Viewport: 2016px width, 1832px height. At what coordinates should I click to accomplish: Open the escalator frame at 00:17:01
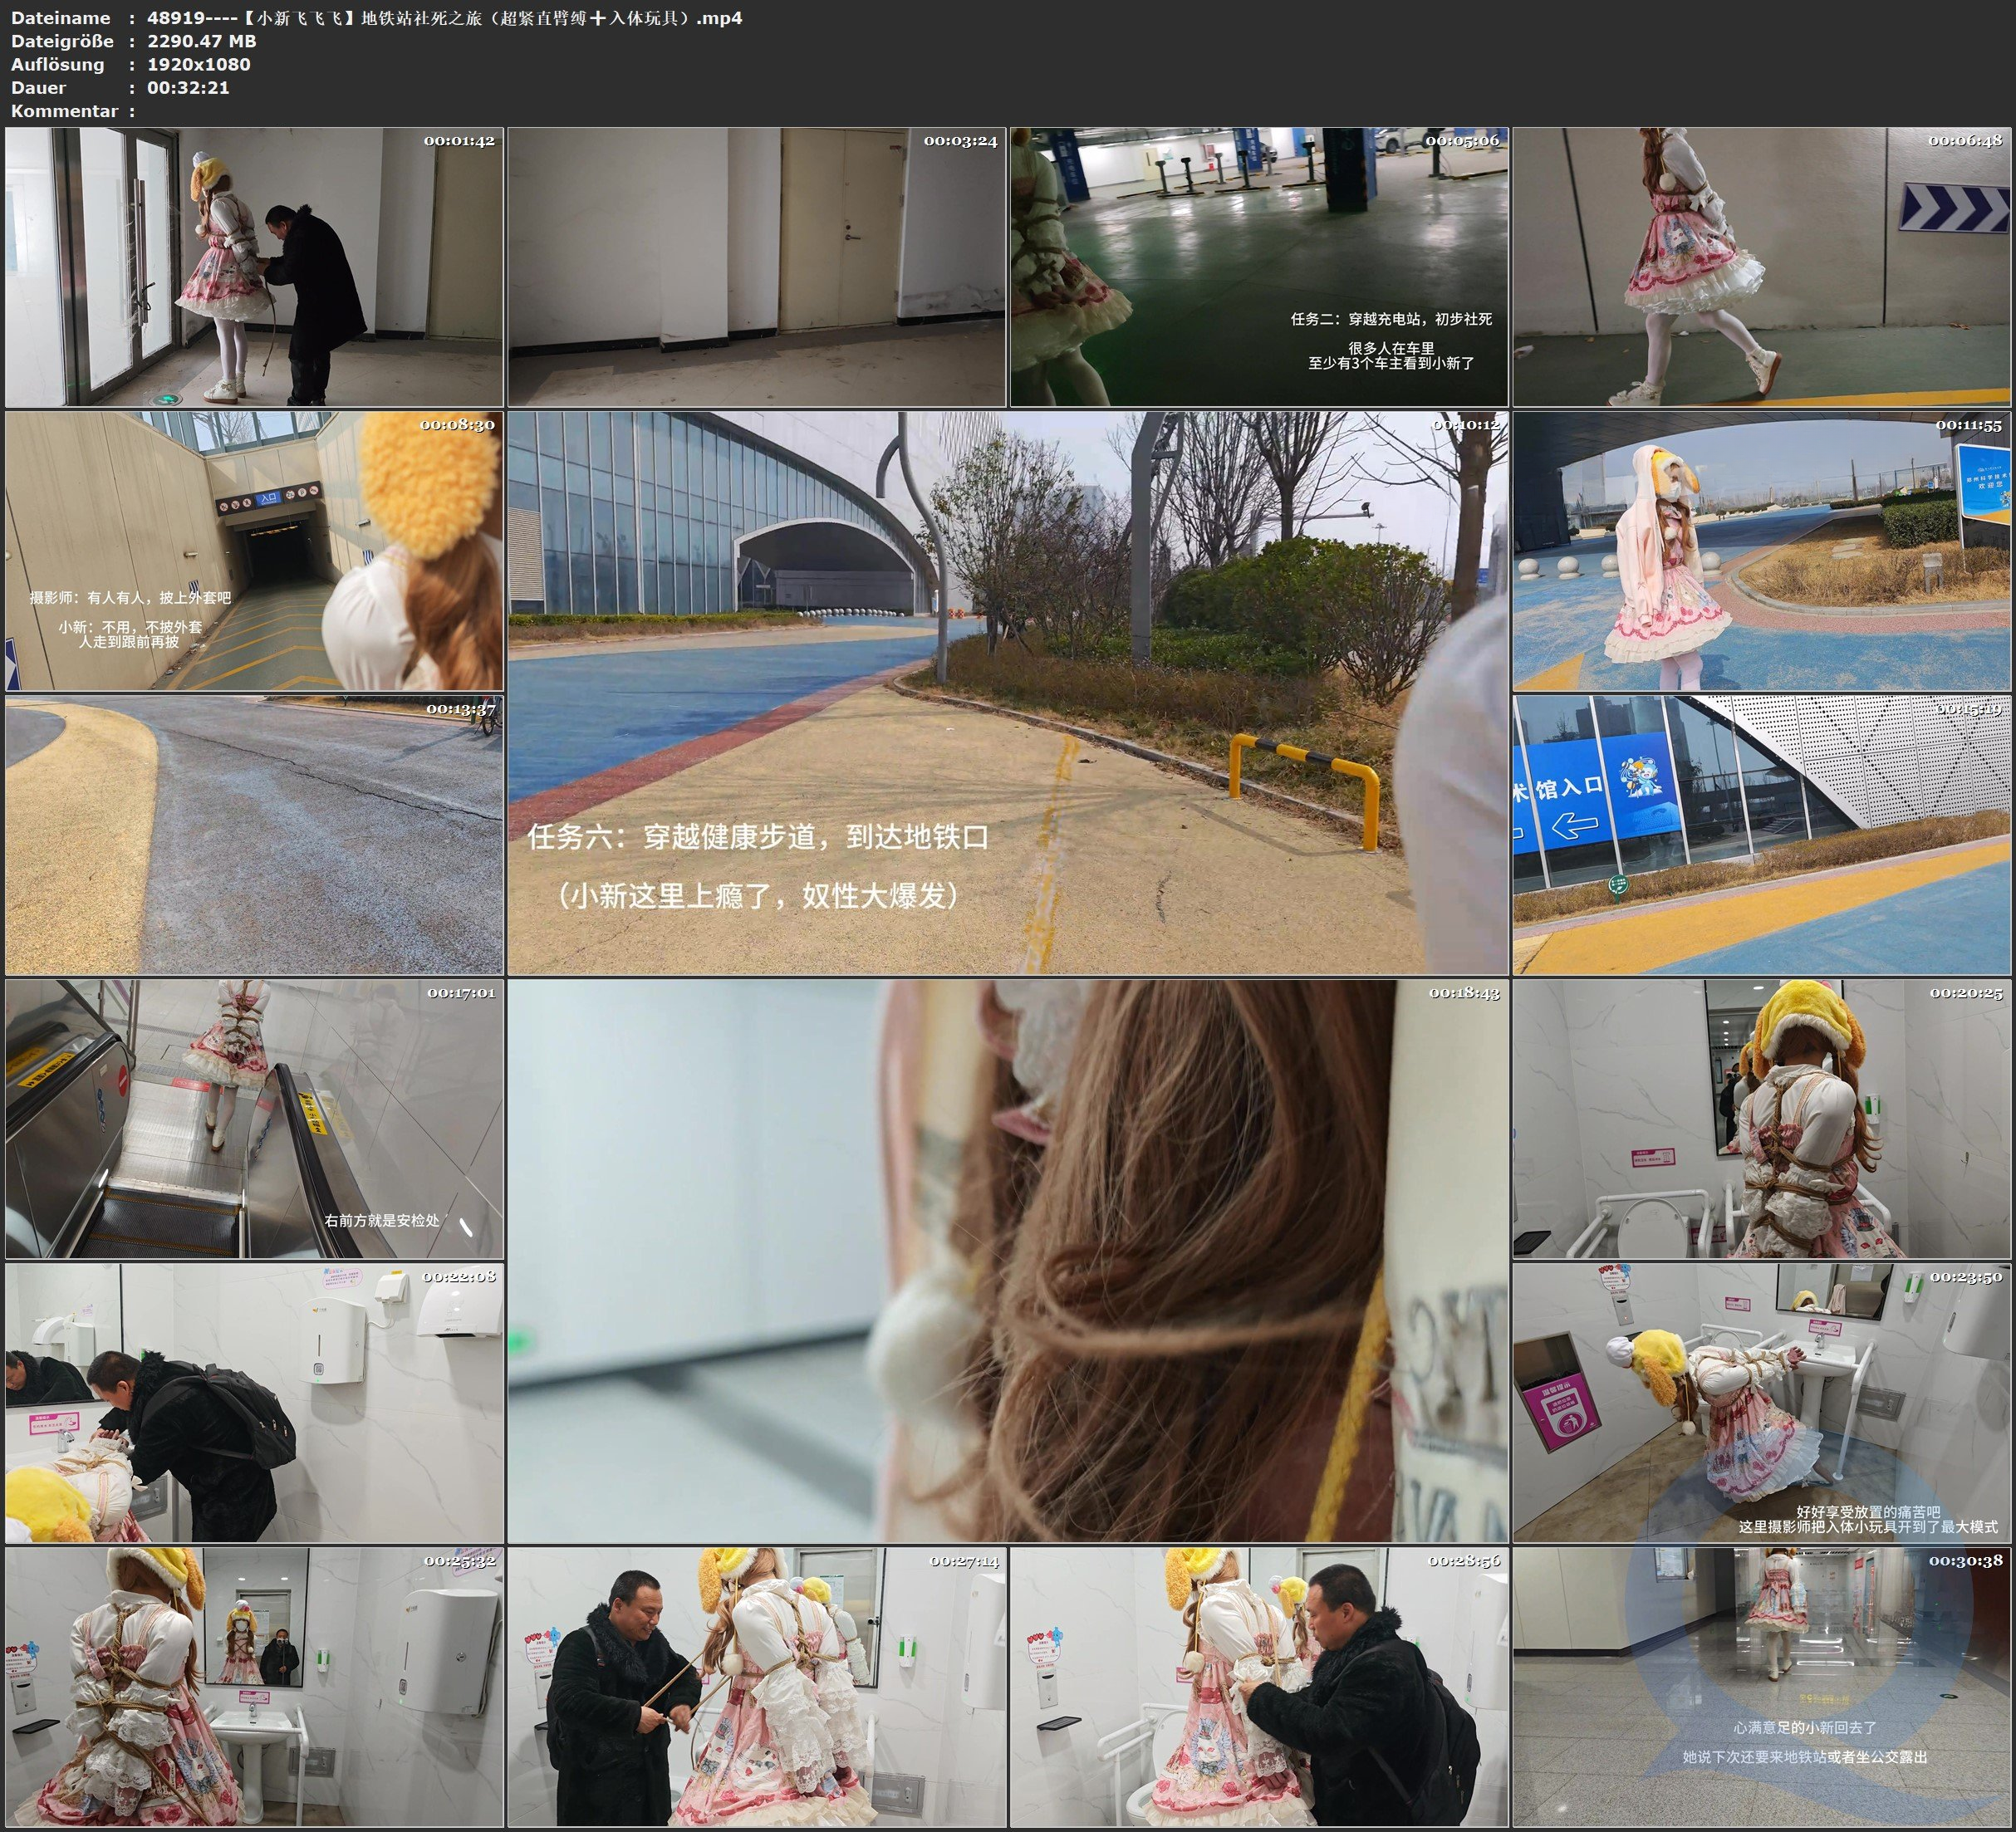click(254, 1119)
